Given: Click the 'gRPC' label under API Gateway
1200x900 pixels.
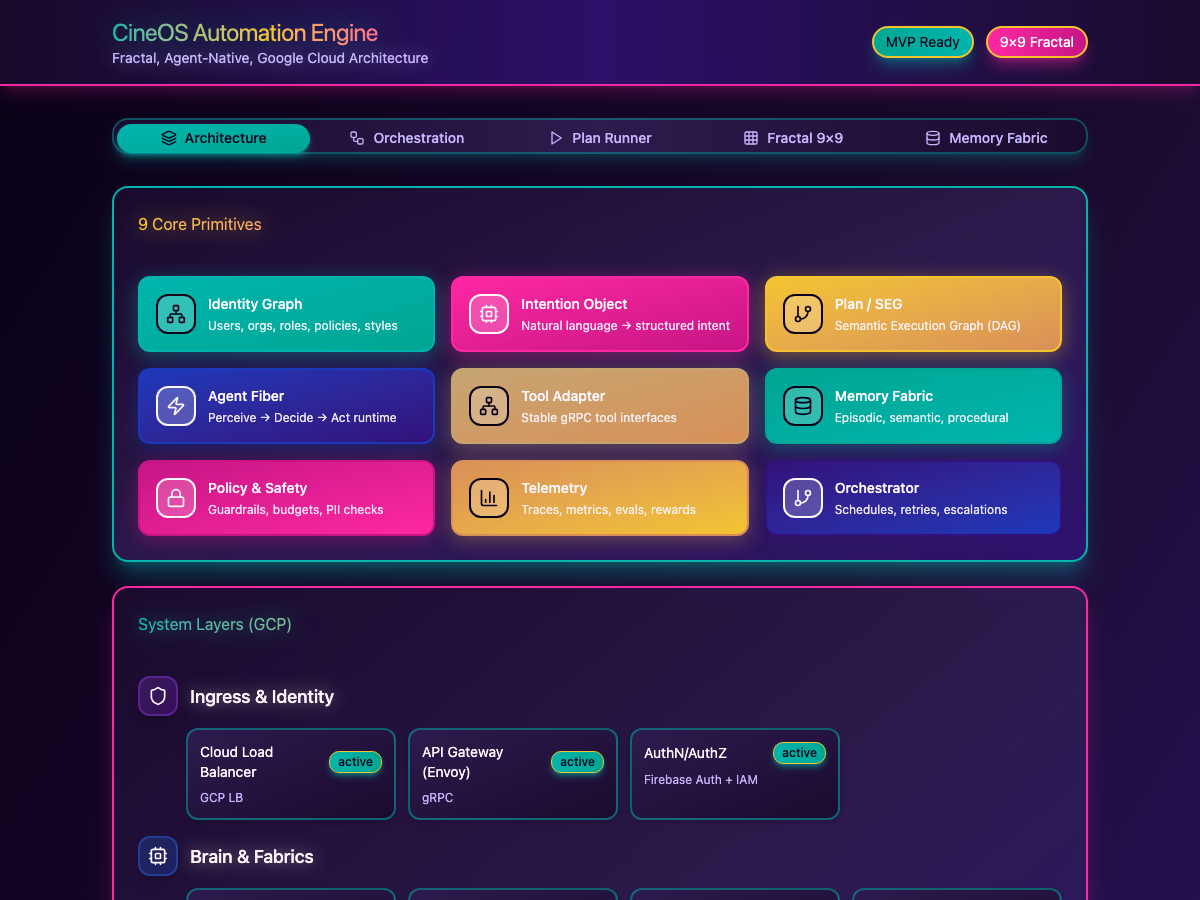Looking at the screenshot, I should (437, 797).
